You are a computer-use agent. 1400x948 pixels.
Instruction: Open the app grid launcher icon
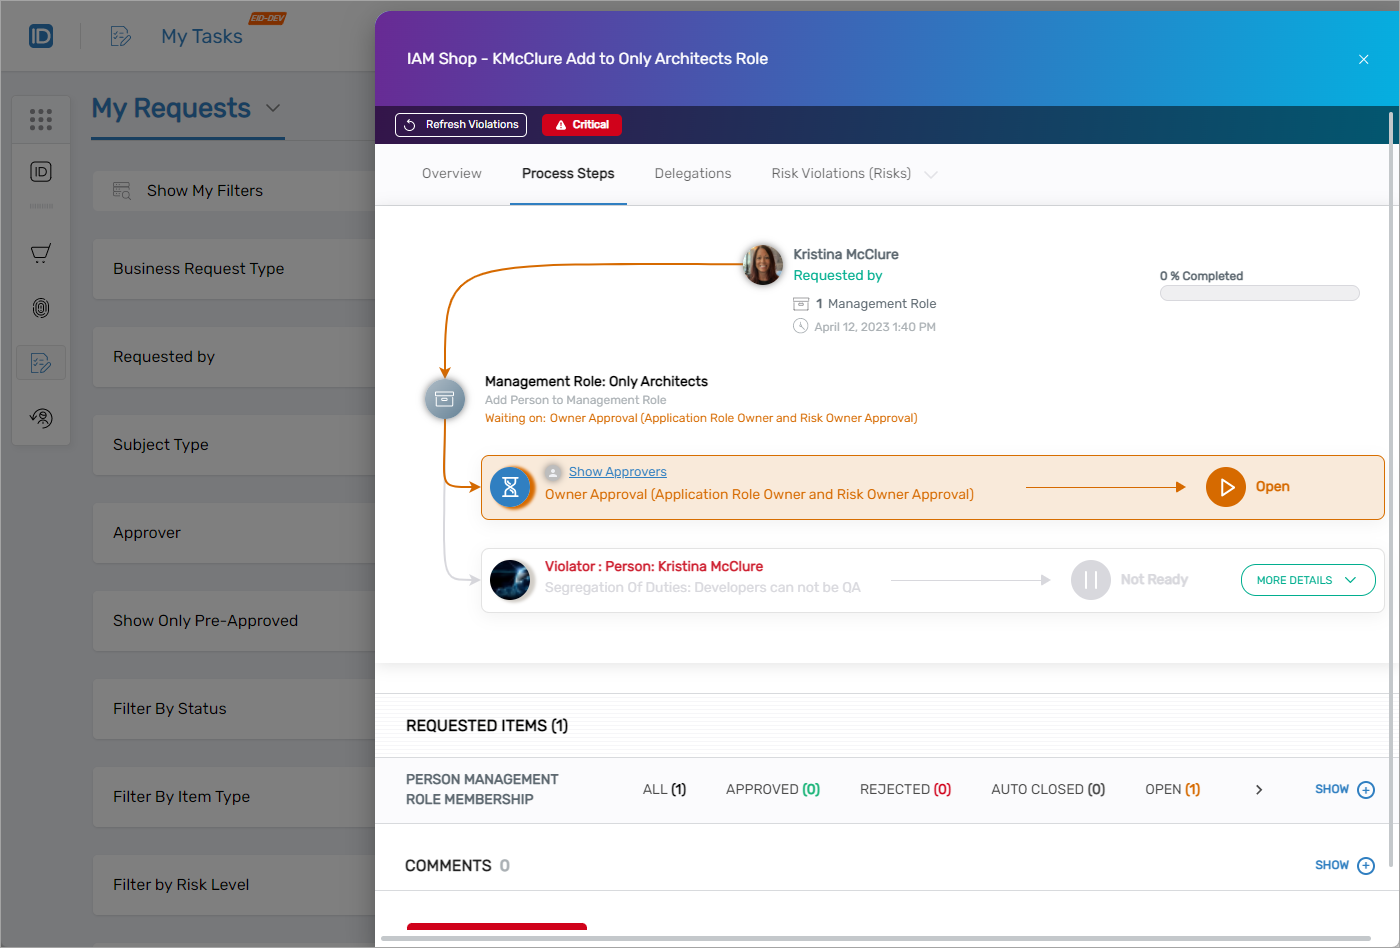coord(40,118)
